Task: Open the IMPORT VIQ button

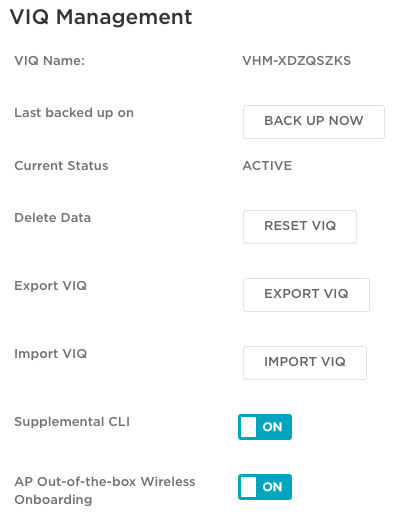Action: click(x=305, y=363)
